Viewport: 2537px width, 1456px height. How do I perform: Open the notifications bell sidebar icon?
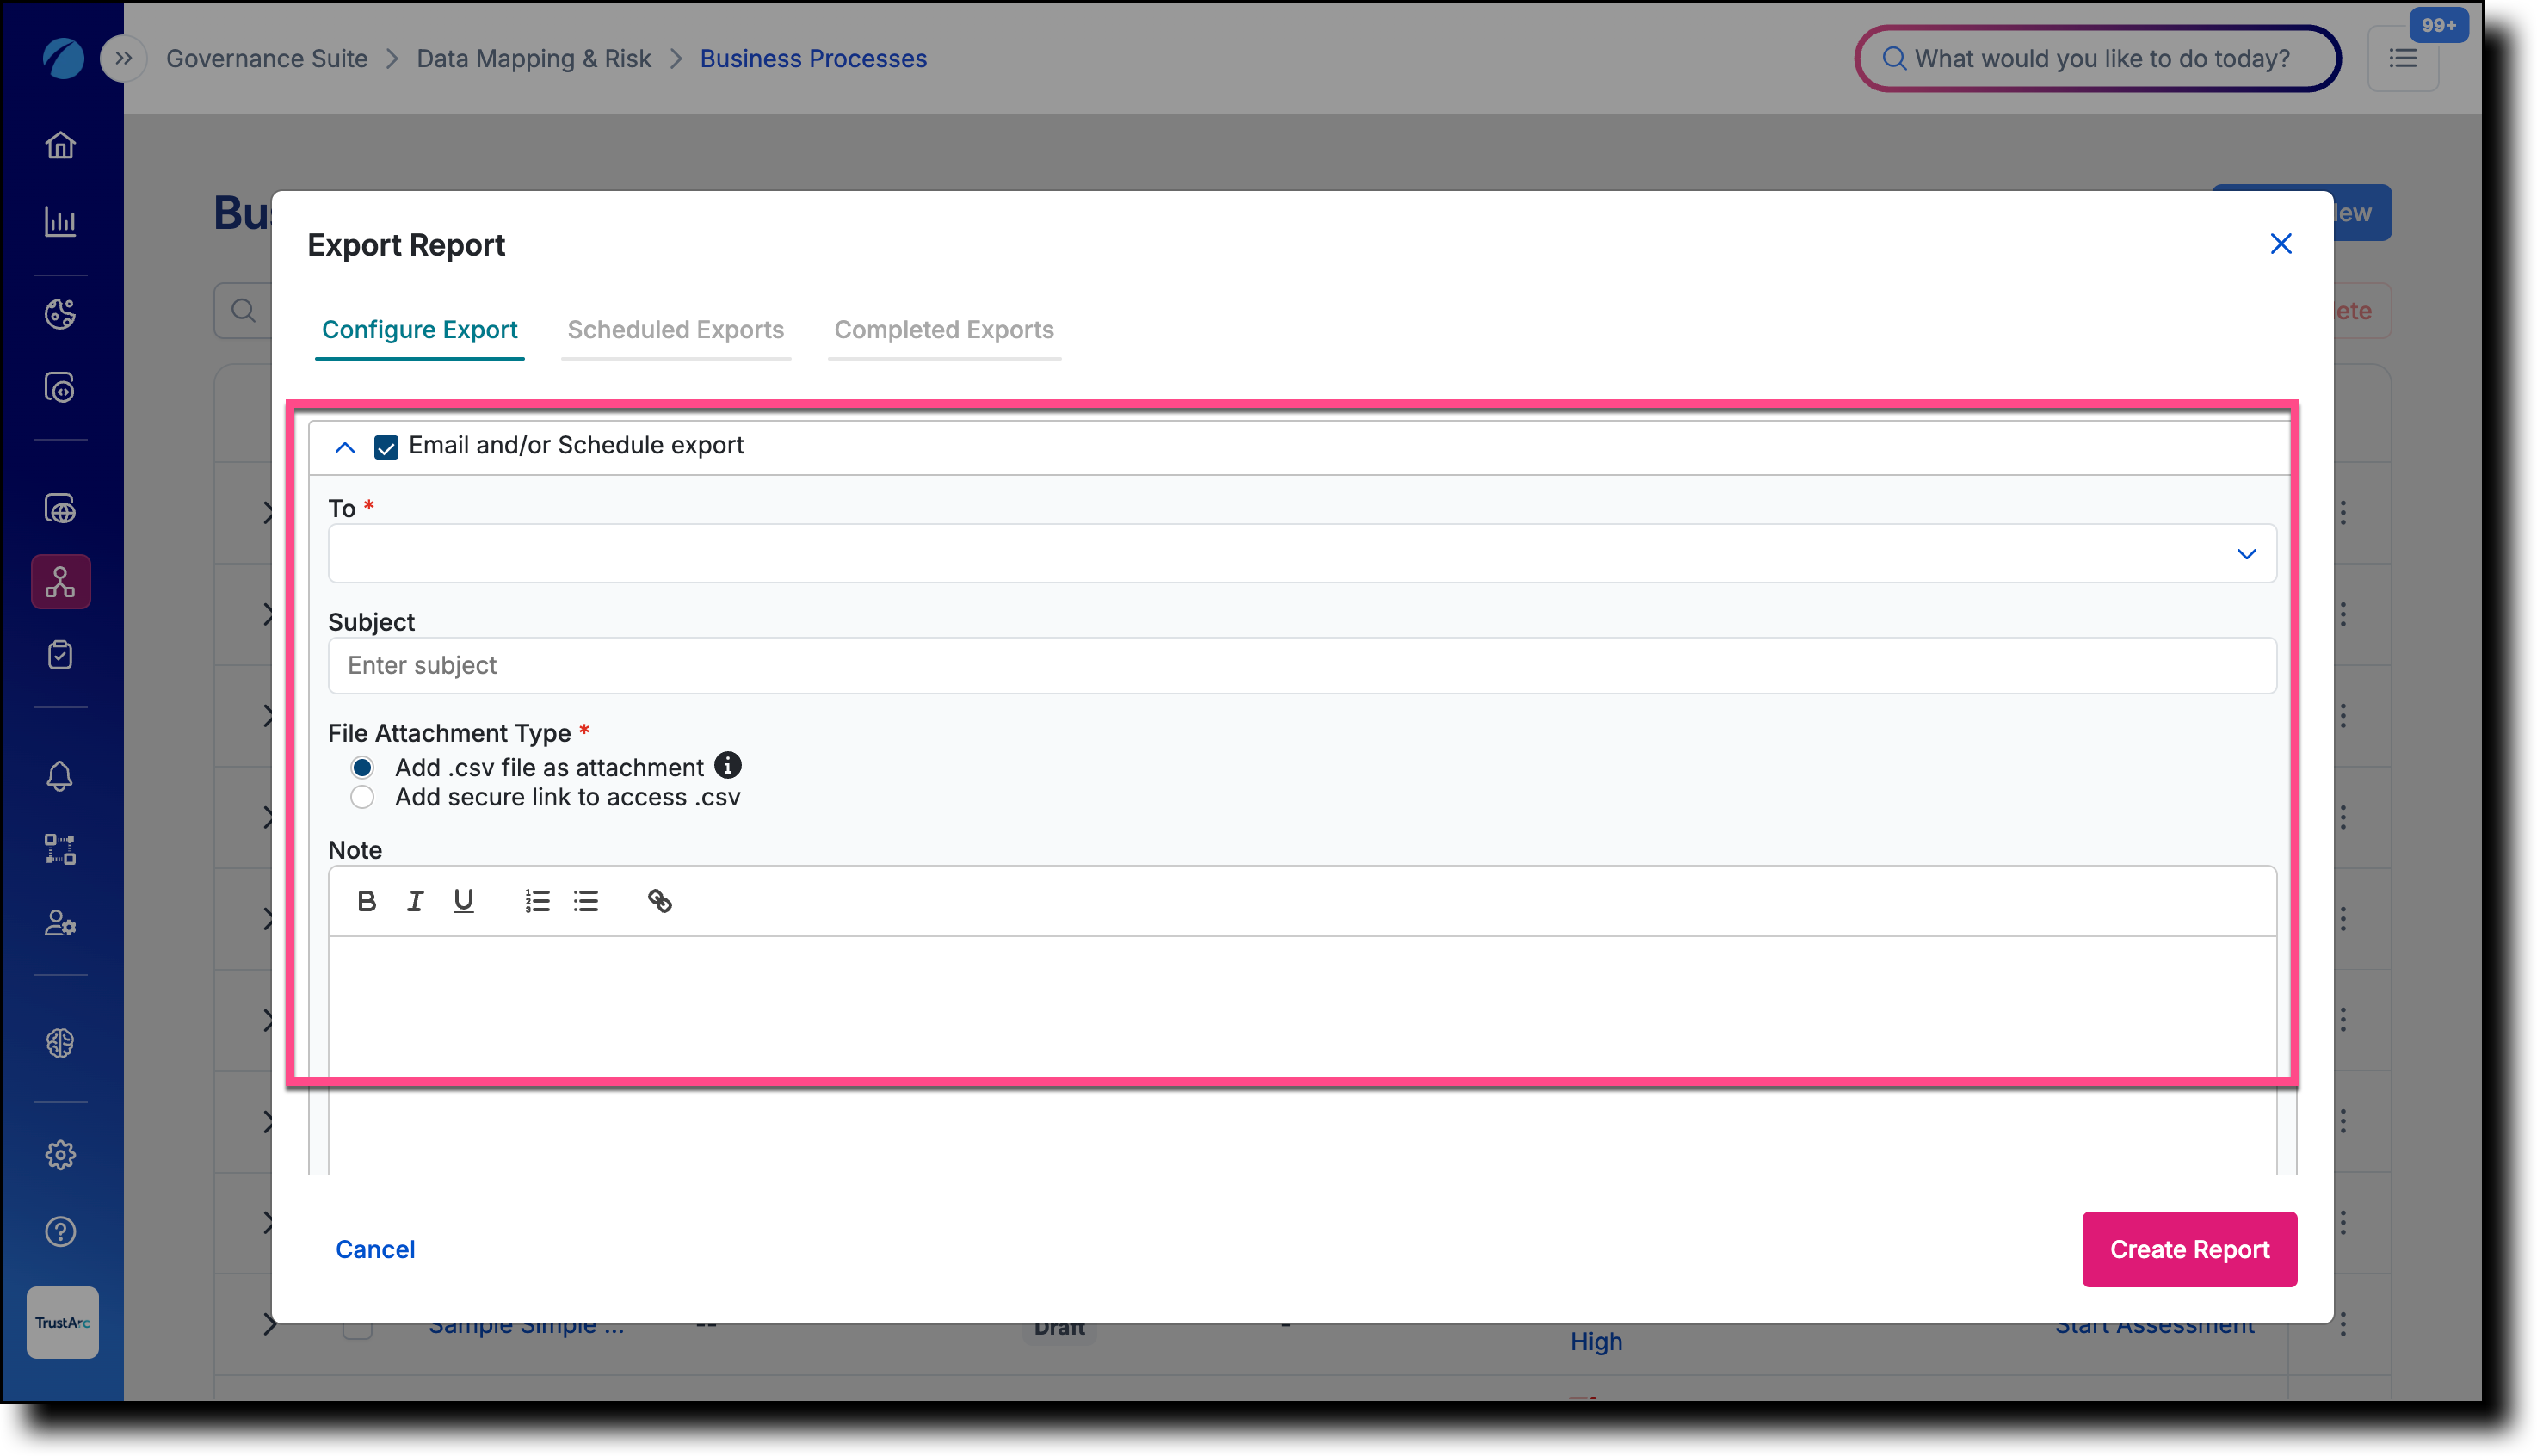tap(60, 776)
